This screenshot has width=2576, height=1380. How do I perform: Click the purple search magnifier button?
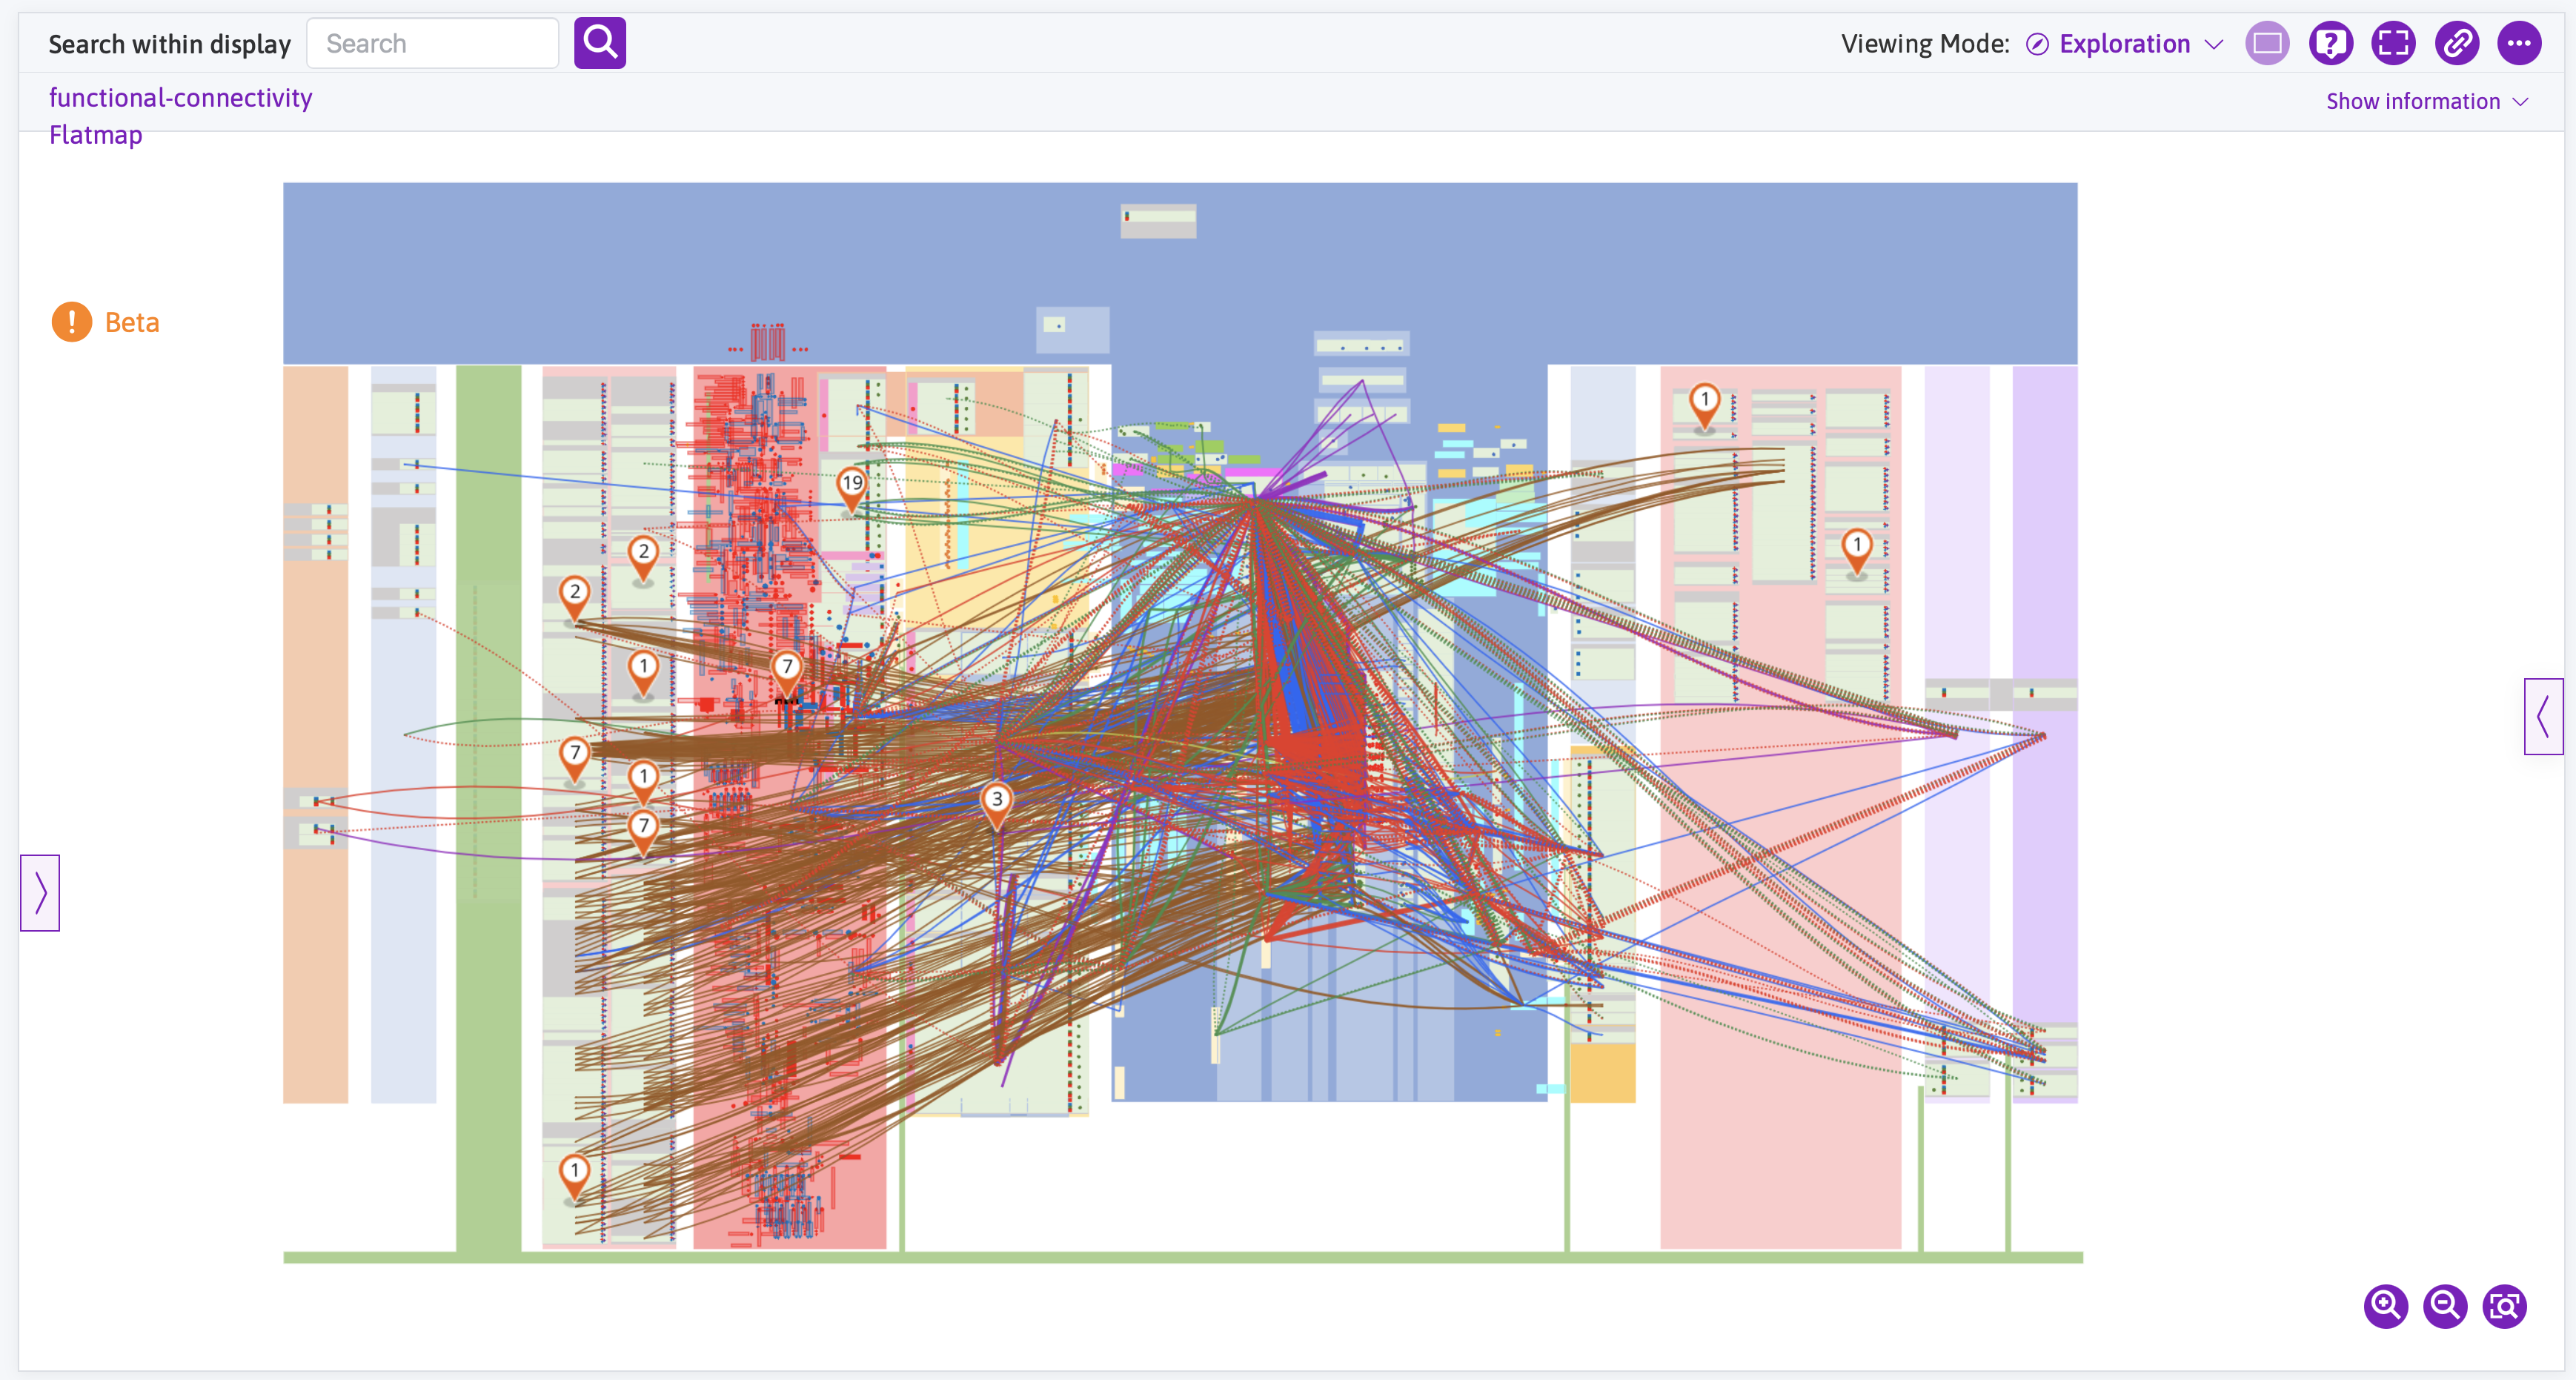click(x=599, y=43)
